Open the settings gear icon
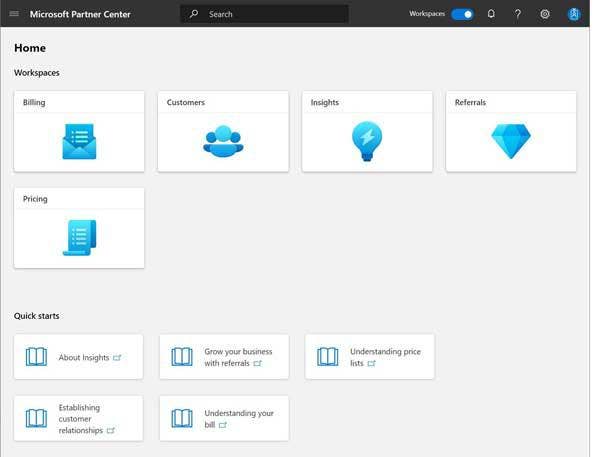Image resolution: width=610 pixels, height=457 pixels. (x=545, y=14)
